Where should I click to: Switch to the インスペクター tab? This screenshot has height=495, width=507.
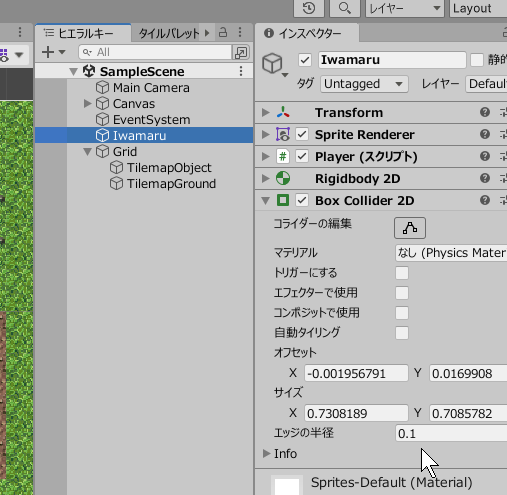pos(307,33)
